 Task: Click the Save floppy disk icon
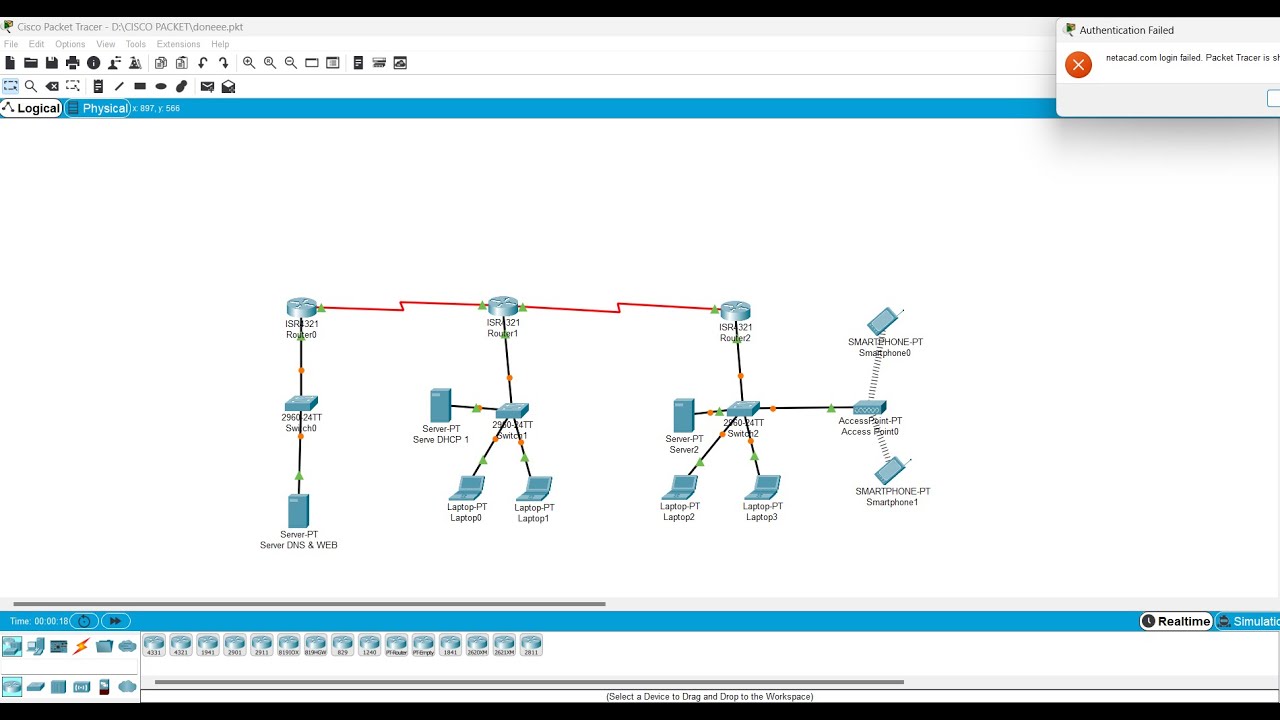pos(52,63)
